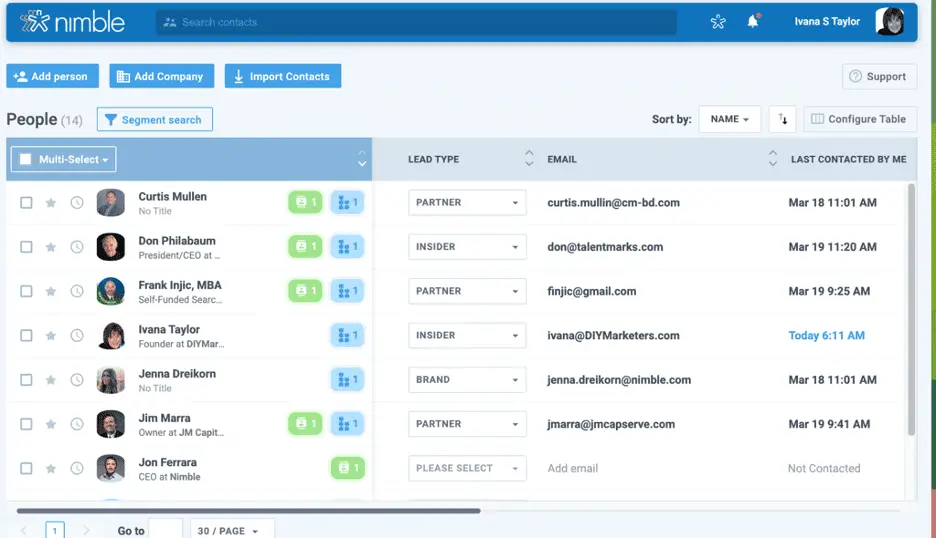The image size is (936, 538).
Task: Click the Add person button
Action: point(52,76)
